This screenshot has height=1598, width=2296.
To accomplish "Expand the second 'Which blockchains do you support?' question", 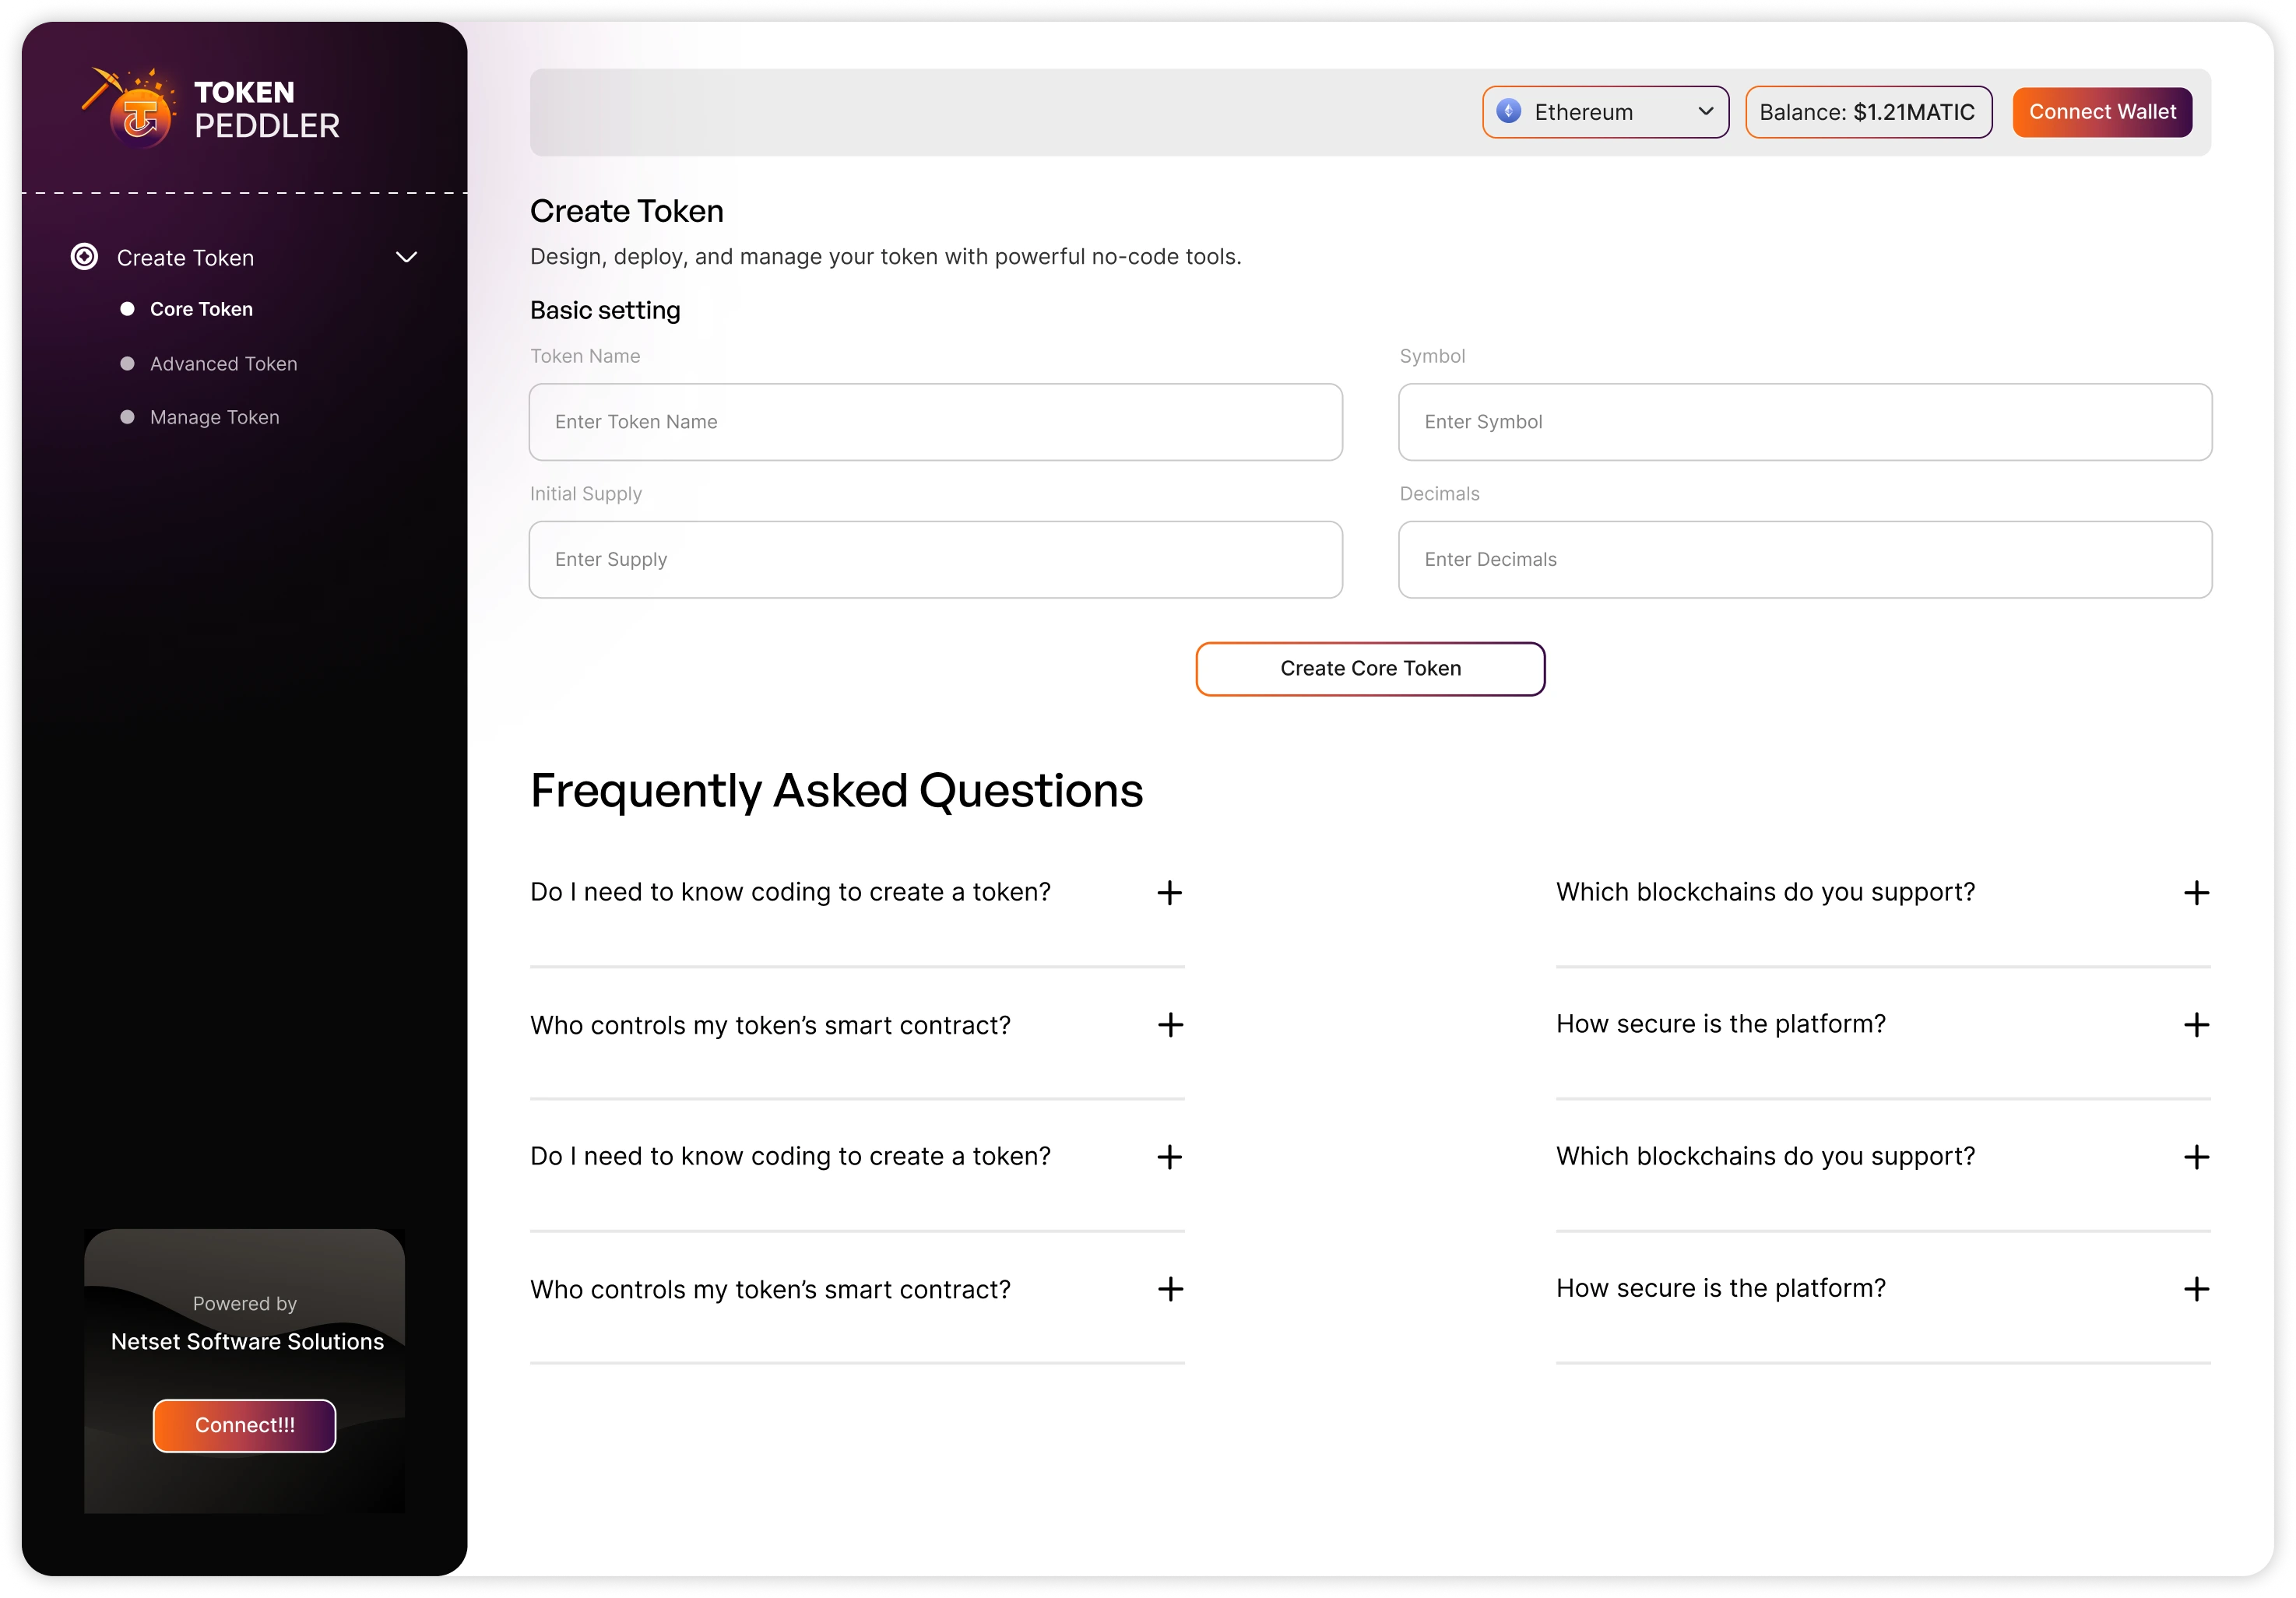I will tap(1882, 1156).
